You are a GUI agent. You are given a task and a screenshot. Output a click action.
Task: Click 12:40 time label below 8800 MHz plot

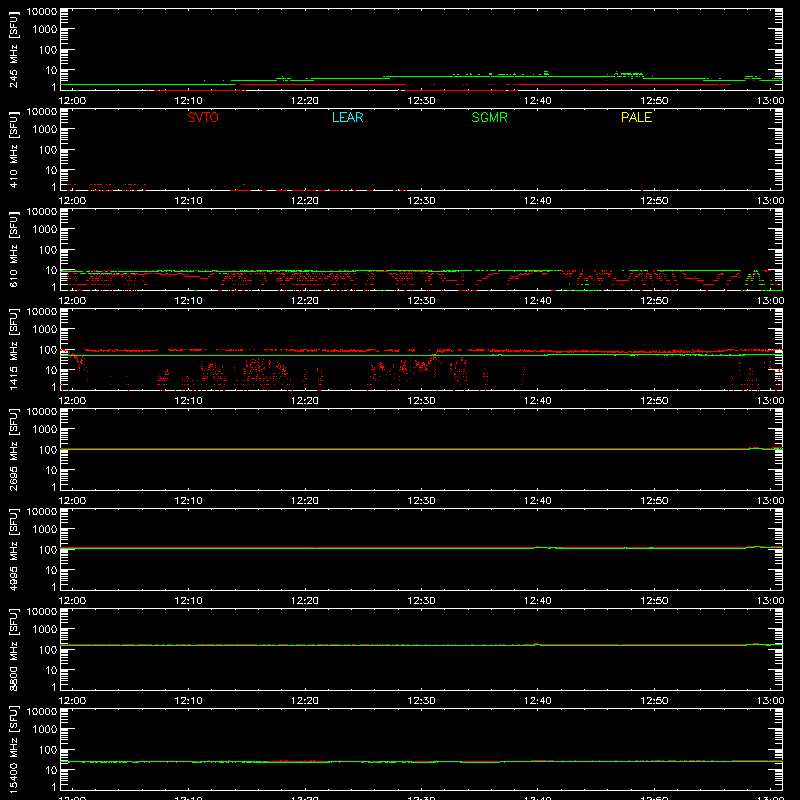coord(538,701)
